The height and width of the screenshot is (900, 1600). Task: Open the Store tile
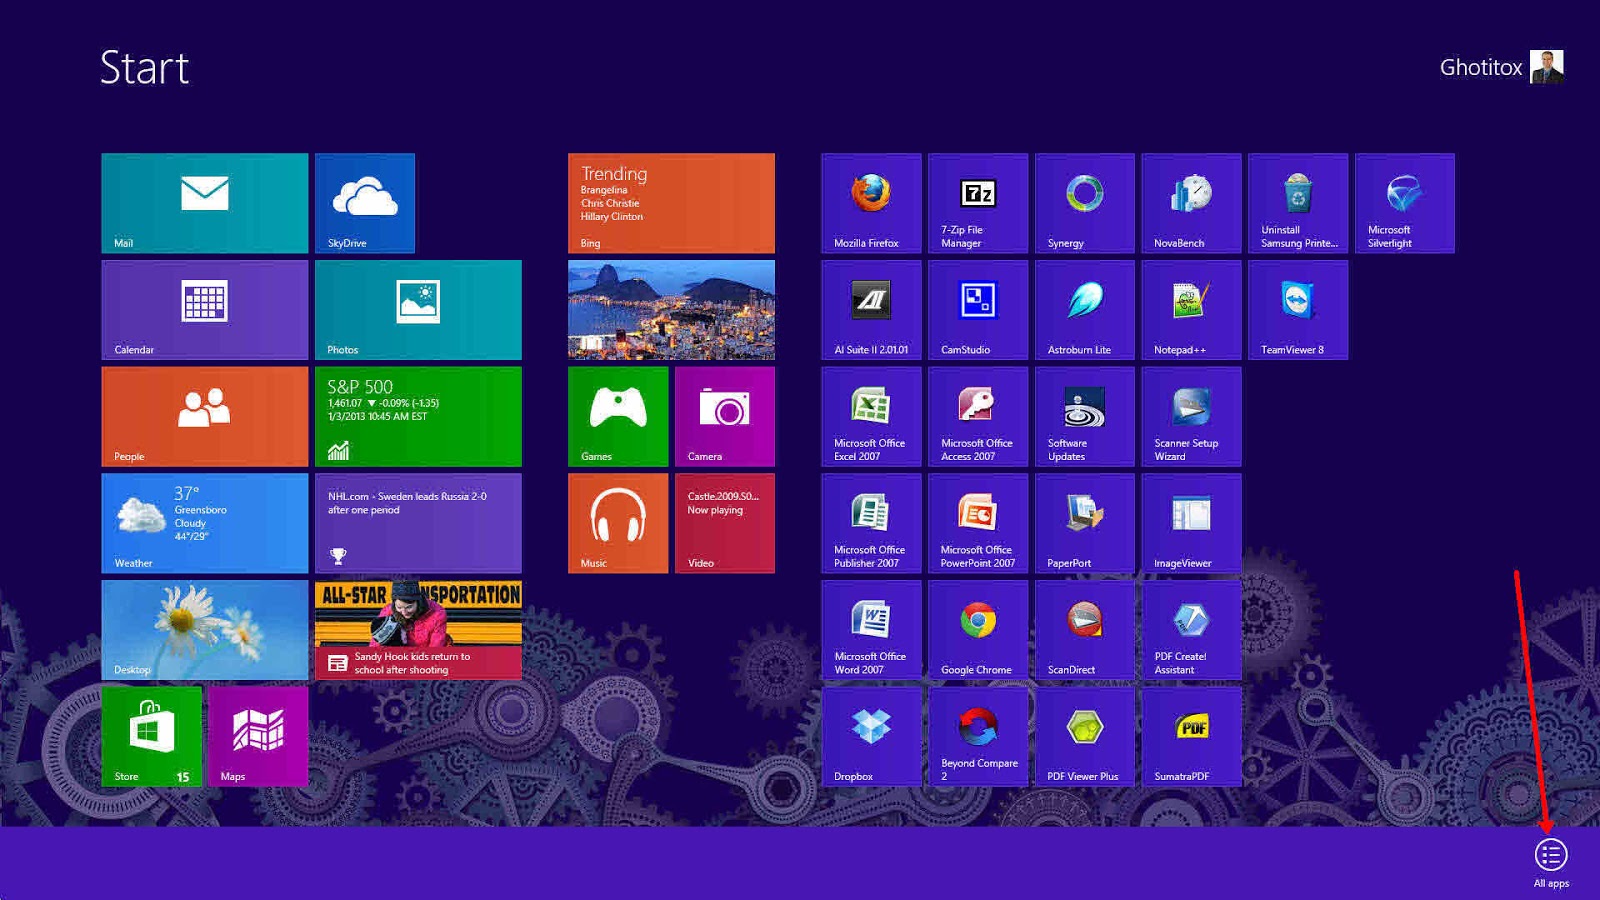pos(151,736)
